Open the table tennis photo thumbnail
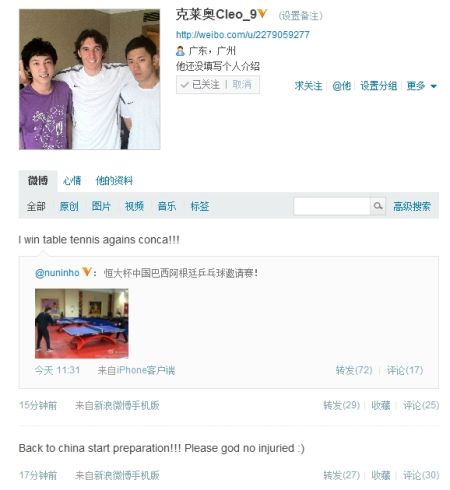 [x=82, y=323]
